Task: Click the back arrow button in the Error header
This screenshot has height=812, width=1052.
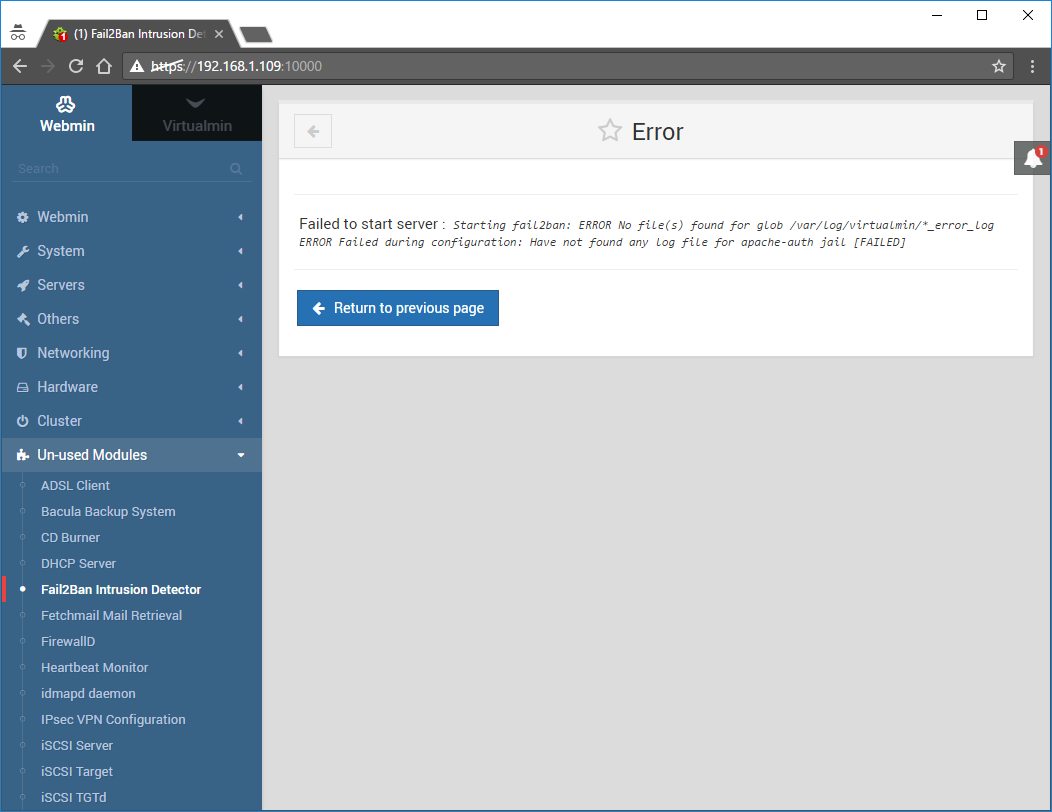Action: [x=313, y=131]
